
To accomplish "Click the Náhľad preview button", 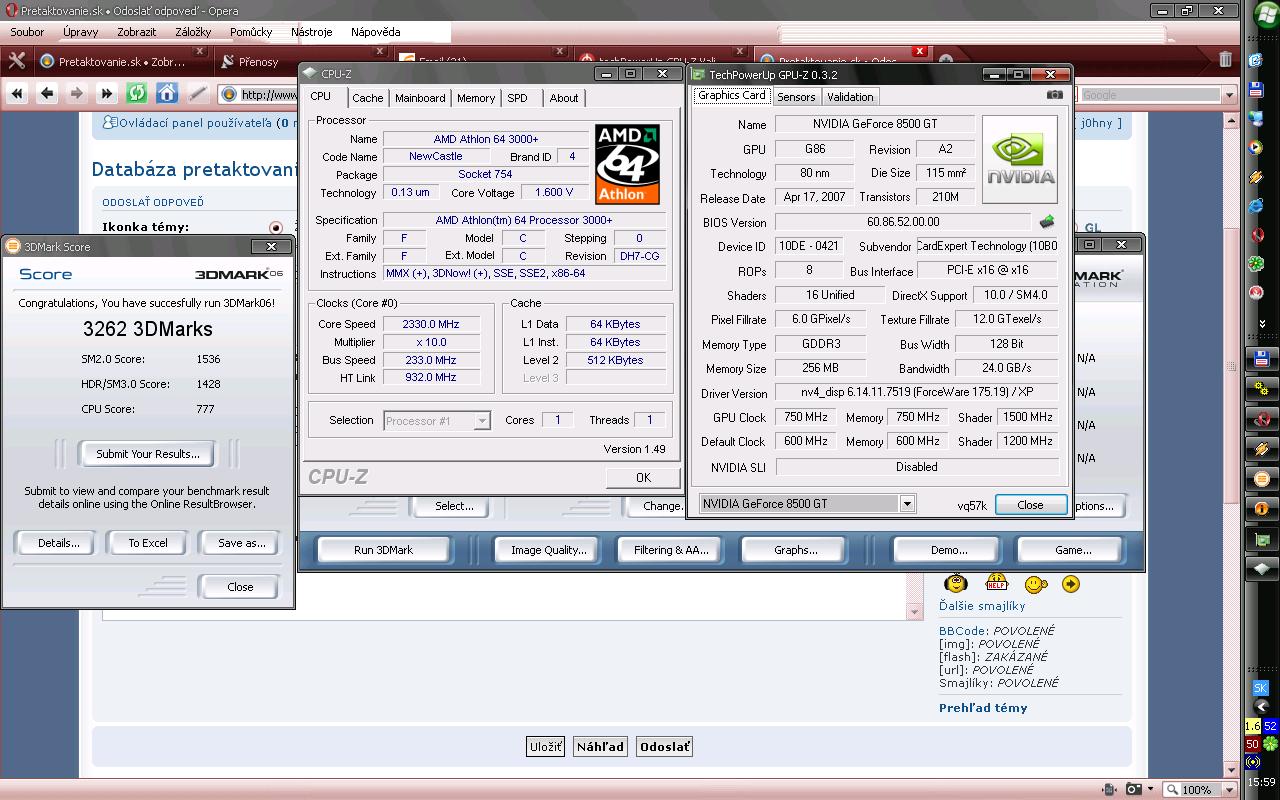I will [600, 747].
